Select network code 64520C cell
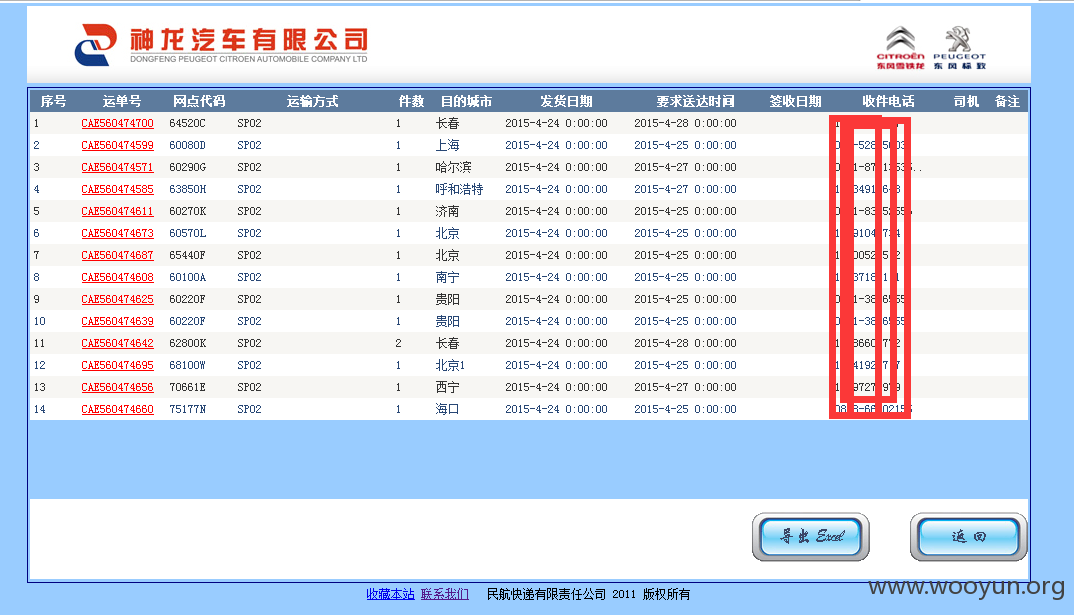The height and width of the screenshot is (615, 1074). click(187, 123)
